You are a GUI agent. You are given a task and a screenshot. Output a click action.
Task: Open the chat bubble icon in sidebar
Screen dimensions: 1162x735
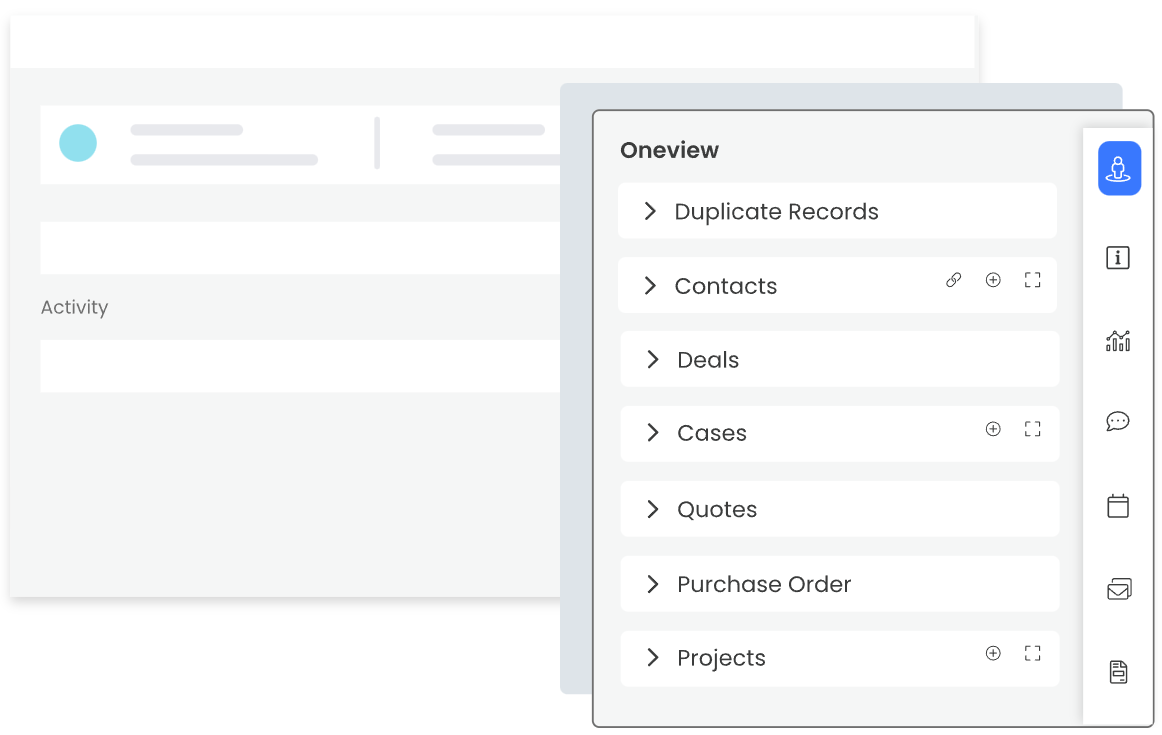[x=1118, y=422]
